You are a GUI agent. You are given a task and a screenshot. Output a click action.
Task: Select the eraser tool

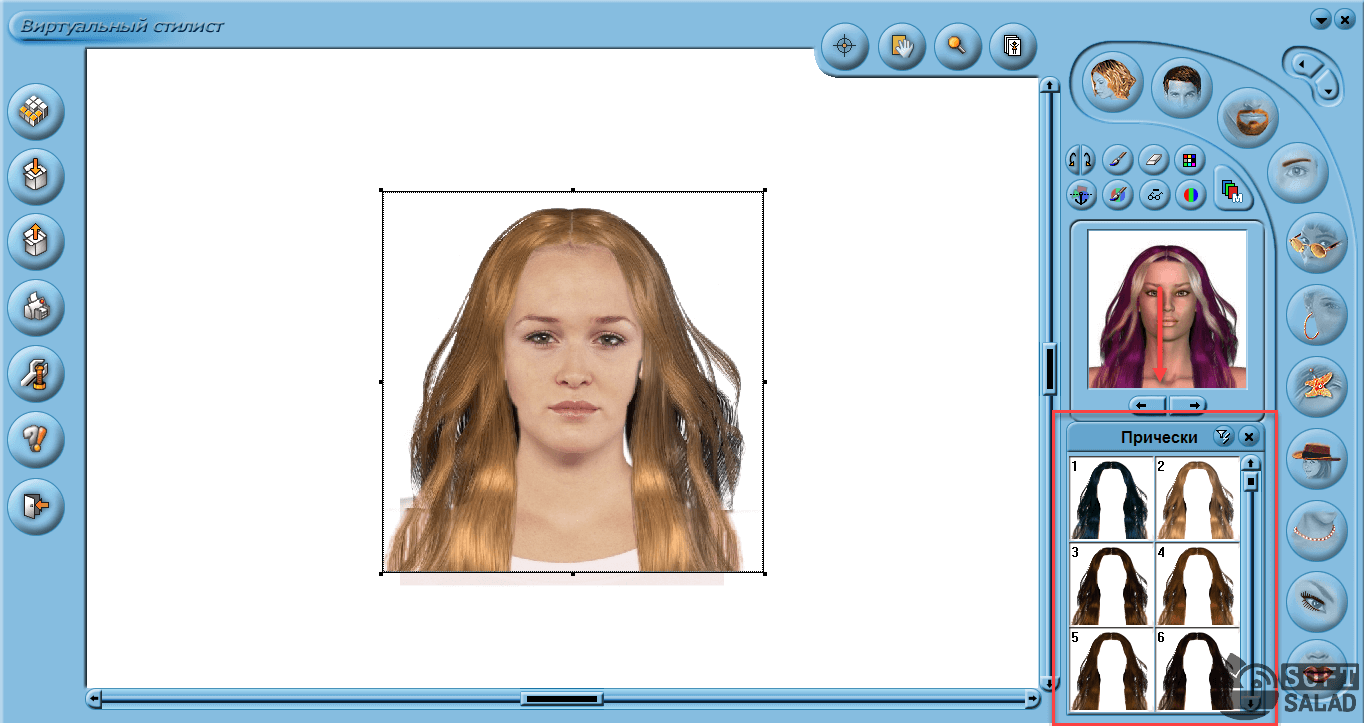1154,159
